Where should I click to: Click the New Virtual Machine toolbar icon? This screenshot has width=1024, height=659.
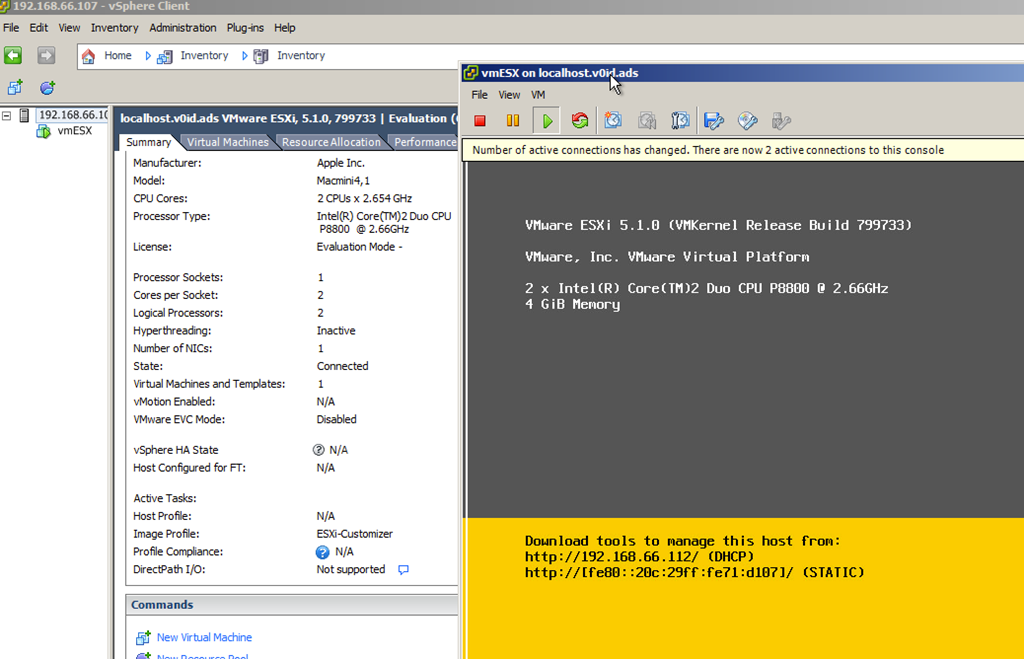15,88
